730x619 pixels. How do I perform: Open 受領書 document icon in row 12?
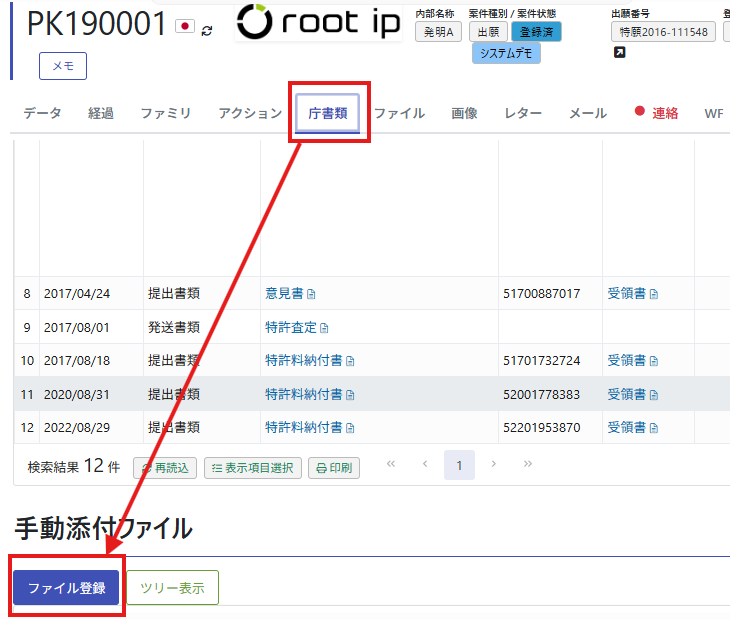tap(654, 428)
